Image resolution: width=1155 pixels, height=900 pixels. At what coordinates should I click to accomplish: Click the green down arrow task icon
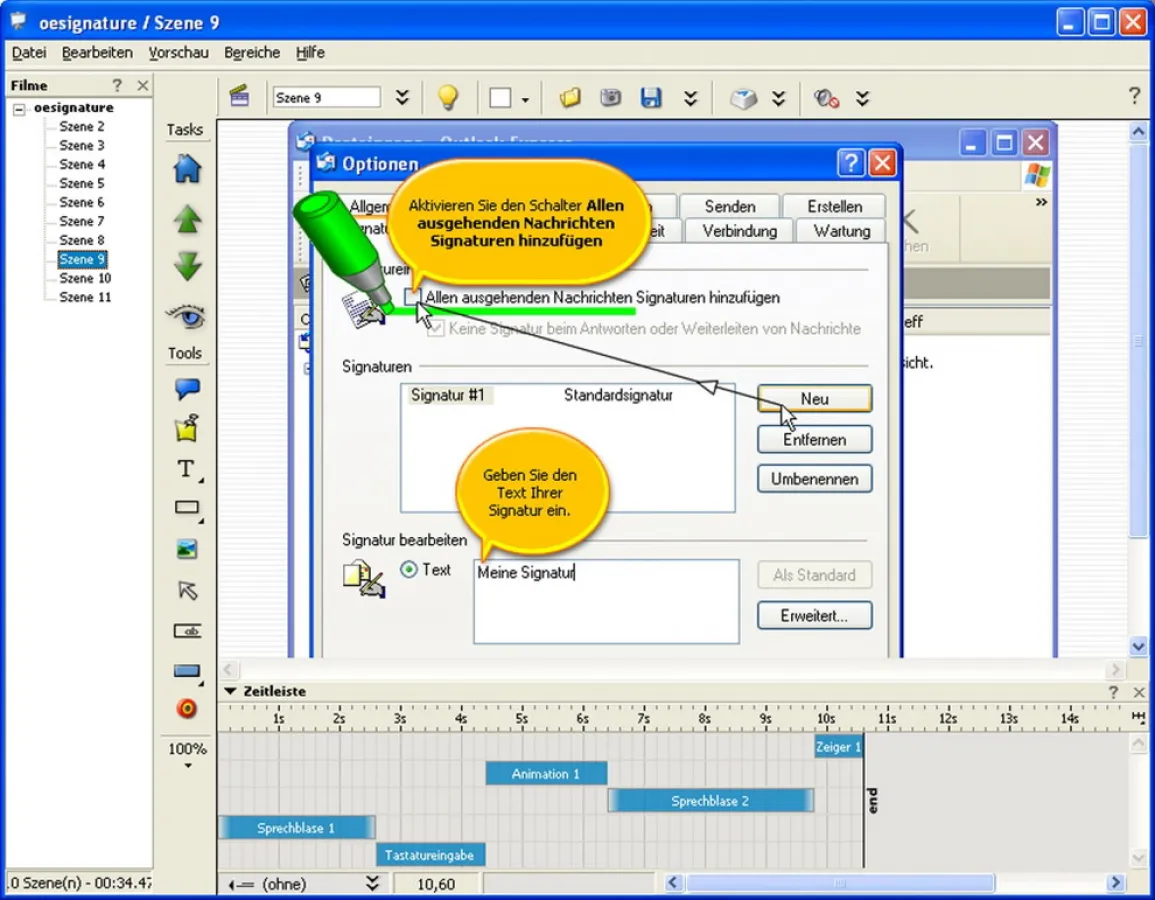click(x=187, y=267)
